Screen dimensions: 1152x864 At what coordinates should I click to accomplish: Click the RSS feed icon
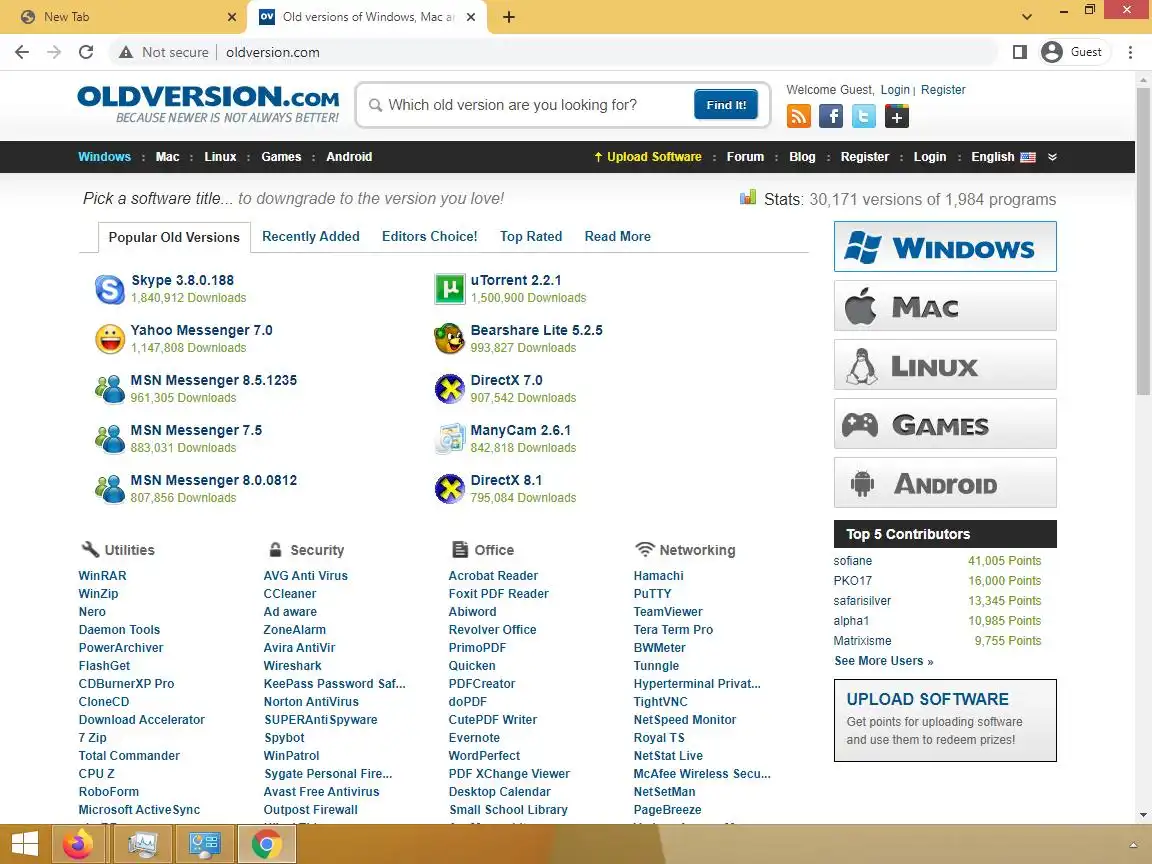coord(799,116)
